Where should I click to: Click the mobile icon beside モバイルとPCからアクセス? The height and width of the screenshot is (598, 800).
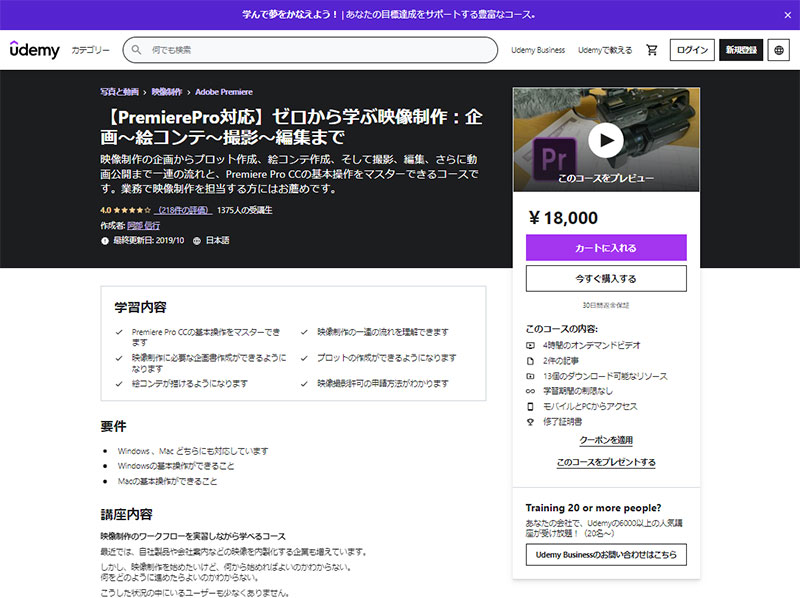click(531, 407)
